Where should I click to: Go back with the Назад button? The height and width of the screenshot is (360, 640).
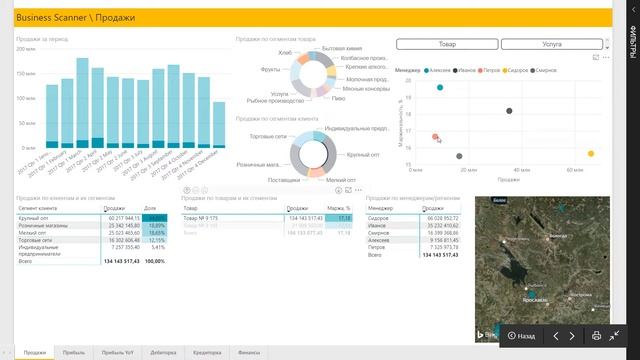pyautogui.click(x=521, y=336)
